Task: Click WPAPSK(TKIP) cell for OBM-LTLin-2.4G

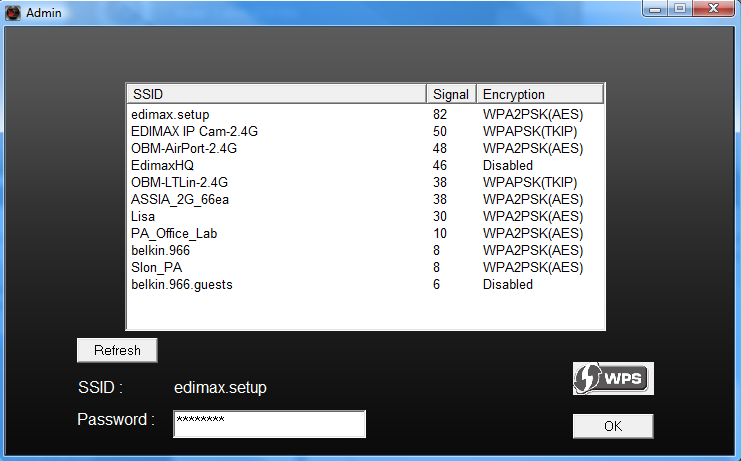Action: 530,182
